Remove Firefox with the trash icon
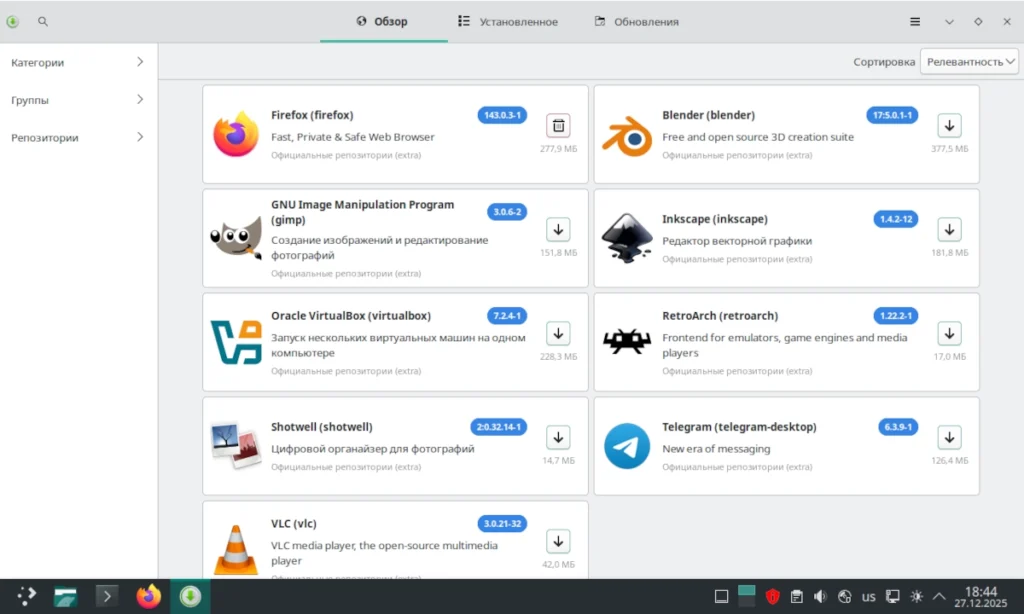The image size is (1024, 614). [558, 125]
